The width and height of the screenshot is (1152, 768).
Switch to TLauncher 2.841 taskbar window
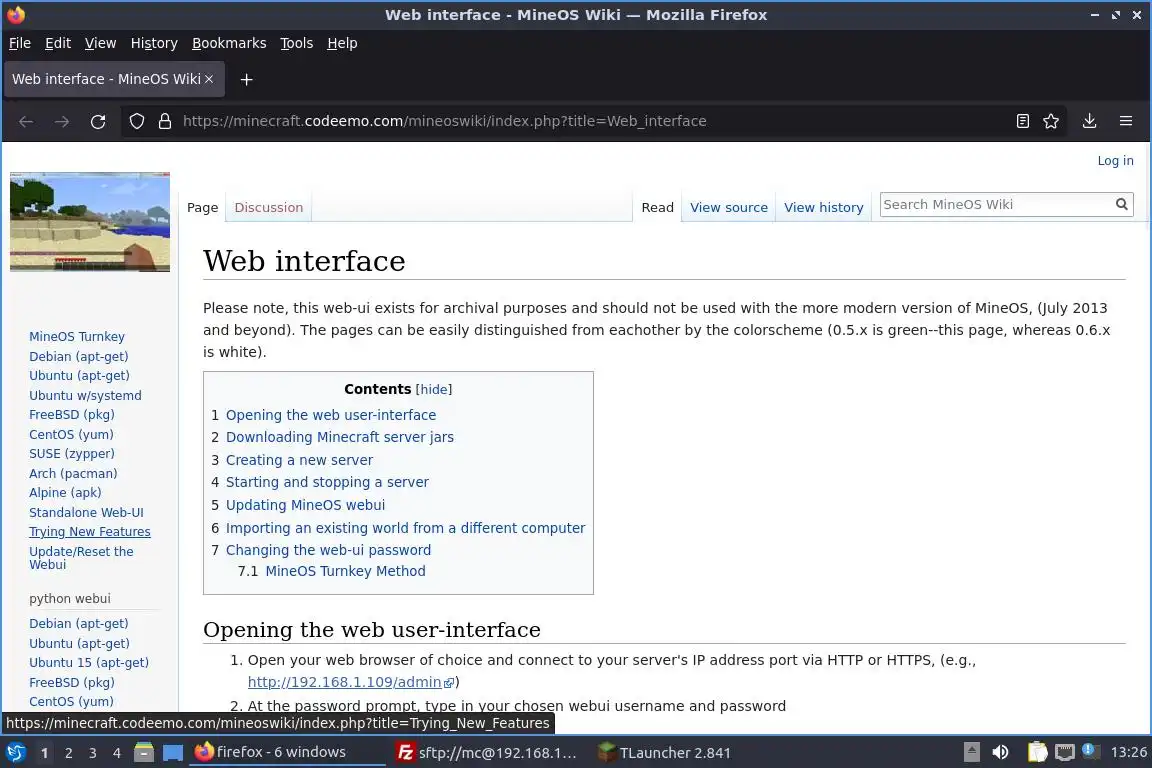(x=664, y=753)
